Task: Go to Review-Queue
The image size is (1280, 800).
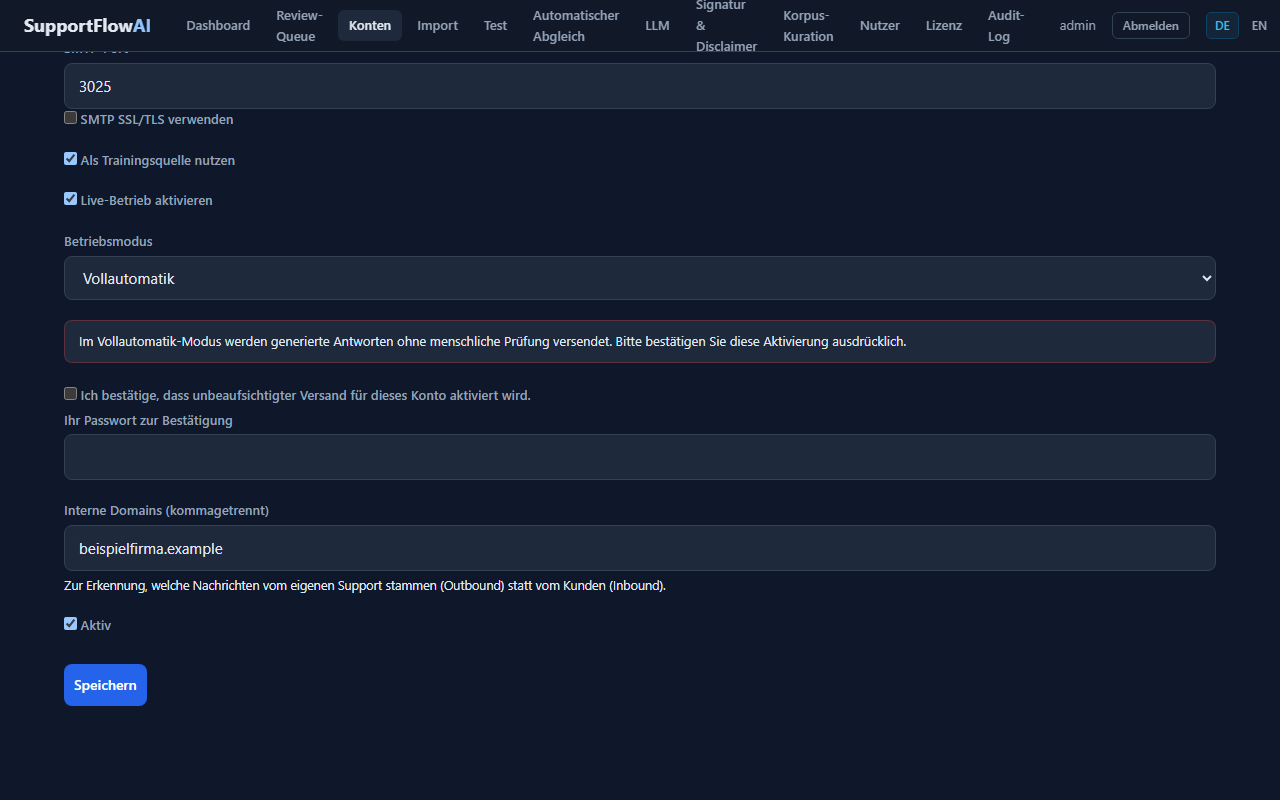Action: 299,26
